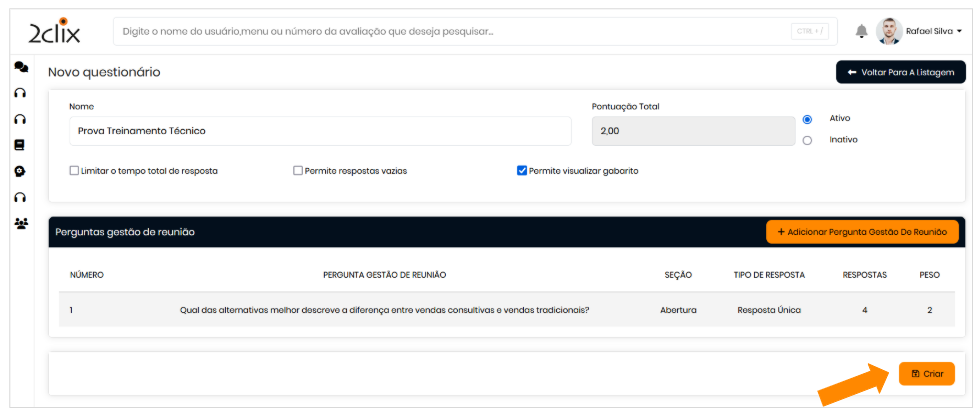This screenshot has width=980, height=420.
Task: Select the head with gear sidebar icon
Action: coord(20,171)
